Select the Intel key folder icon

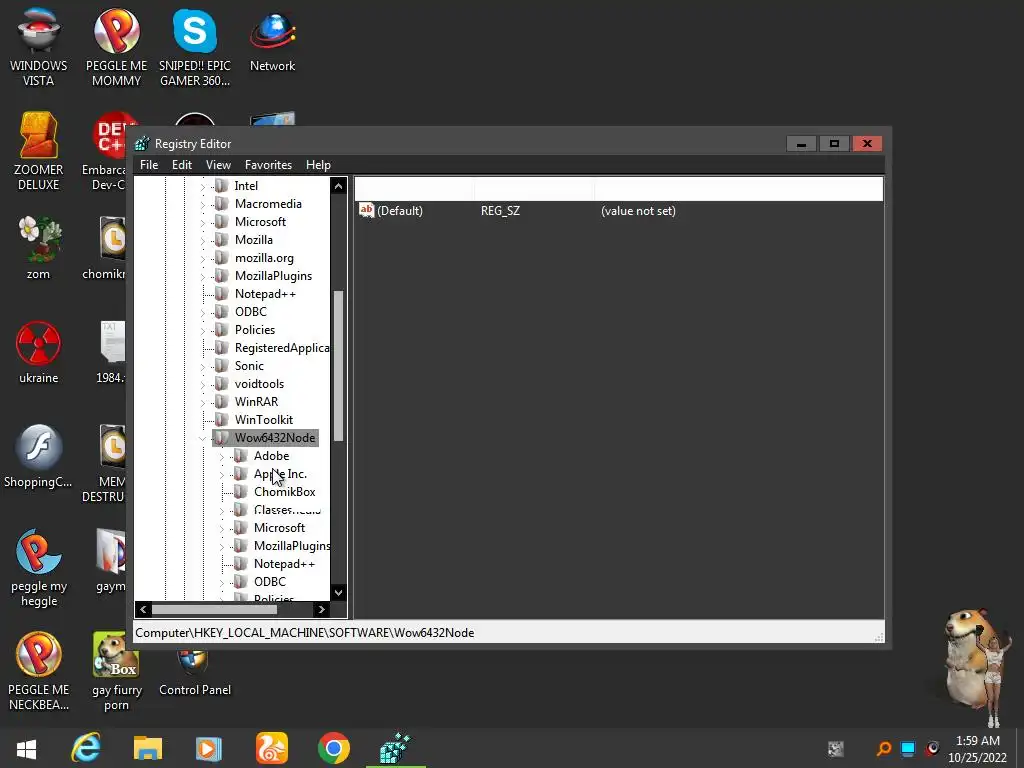(x=222, y=185)
